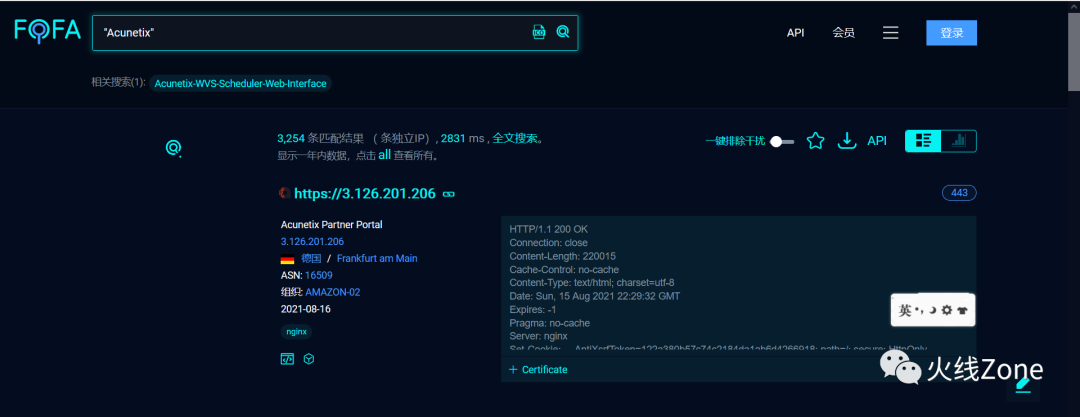Open the hamburger menu icon
The image size is (1080, 417).
(891, 32)
